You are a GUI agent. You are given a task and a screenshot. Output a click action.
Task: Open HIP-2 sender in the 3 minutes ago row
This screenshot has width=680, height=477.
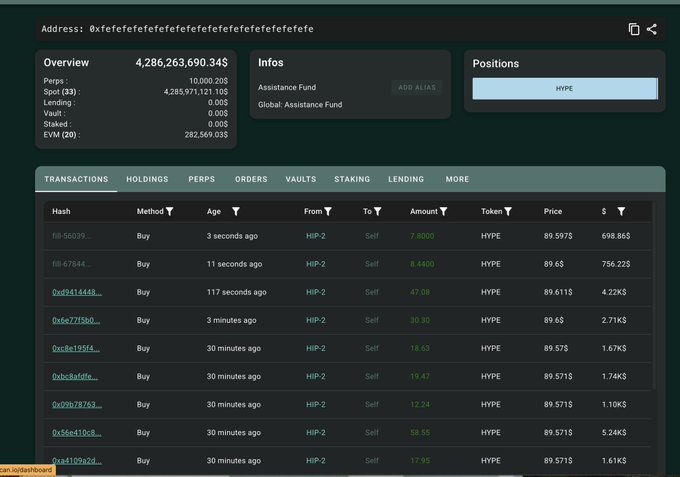click(316, 320)
